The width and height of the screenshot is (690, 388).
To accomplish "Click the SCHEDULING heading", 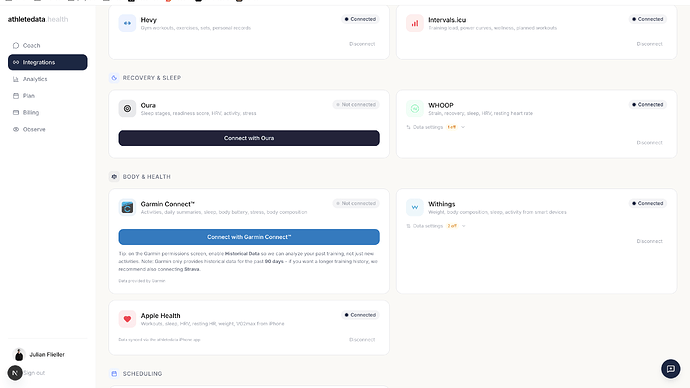I will pyautogui.click(x=143, y=373).
